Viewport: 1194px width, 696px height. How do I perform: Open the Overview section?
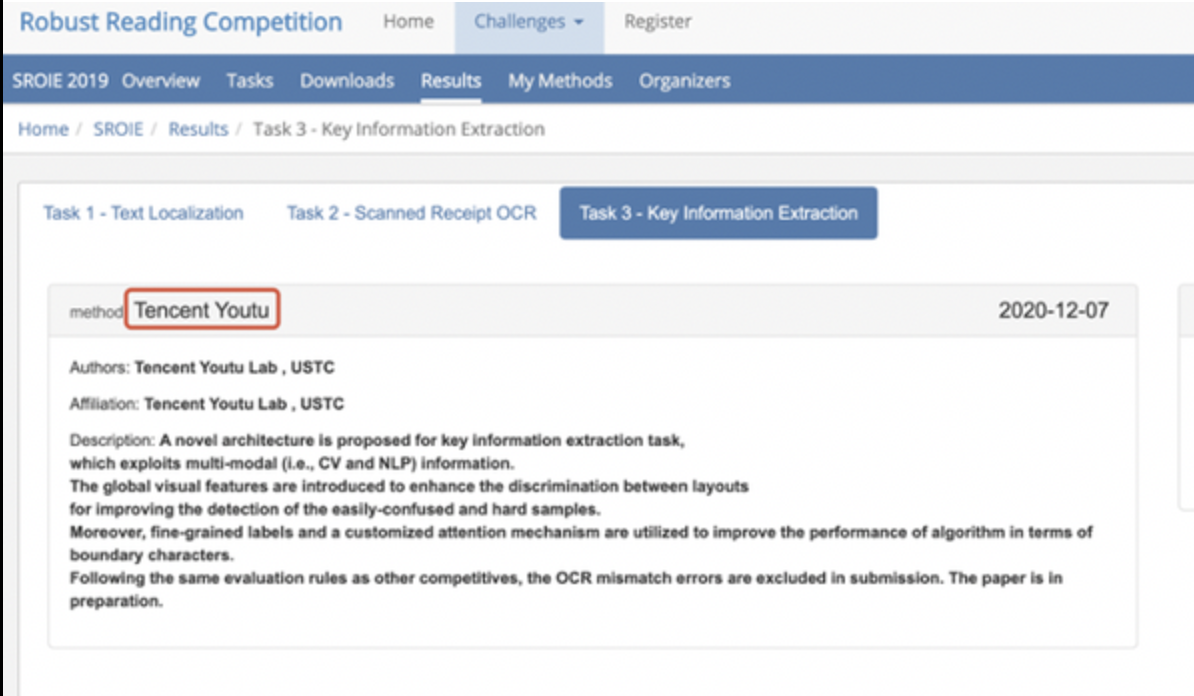pyautogui.click(x=160, y=81)
